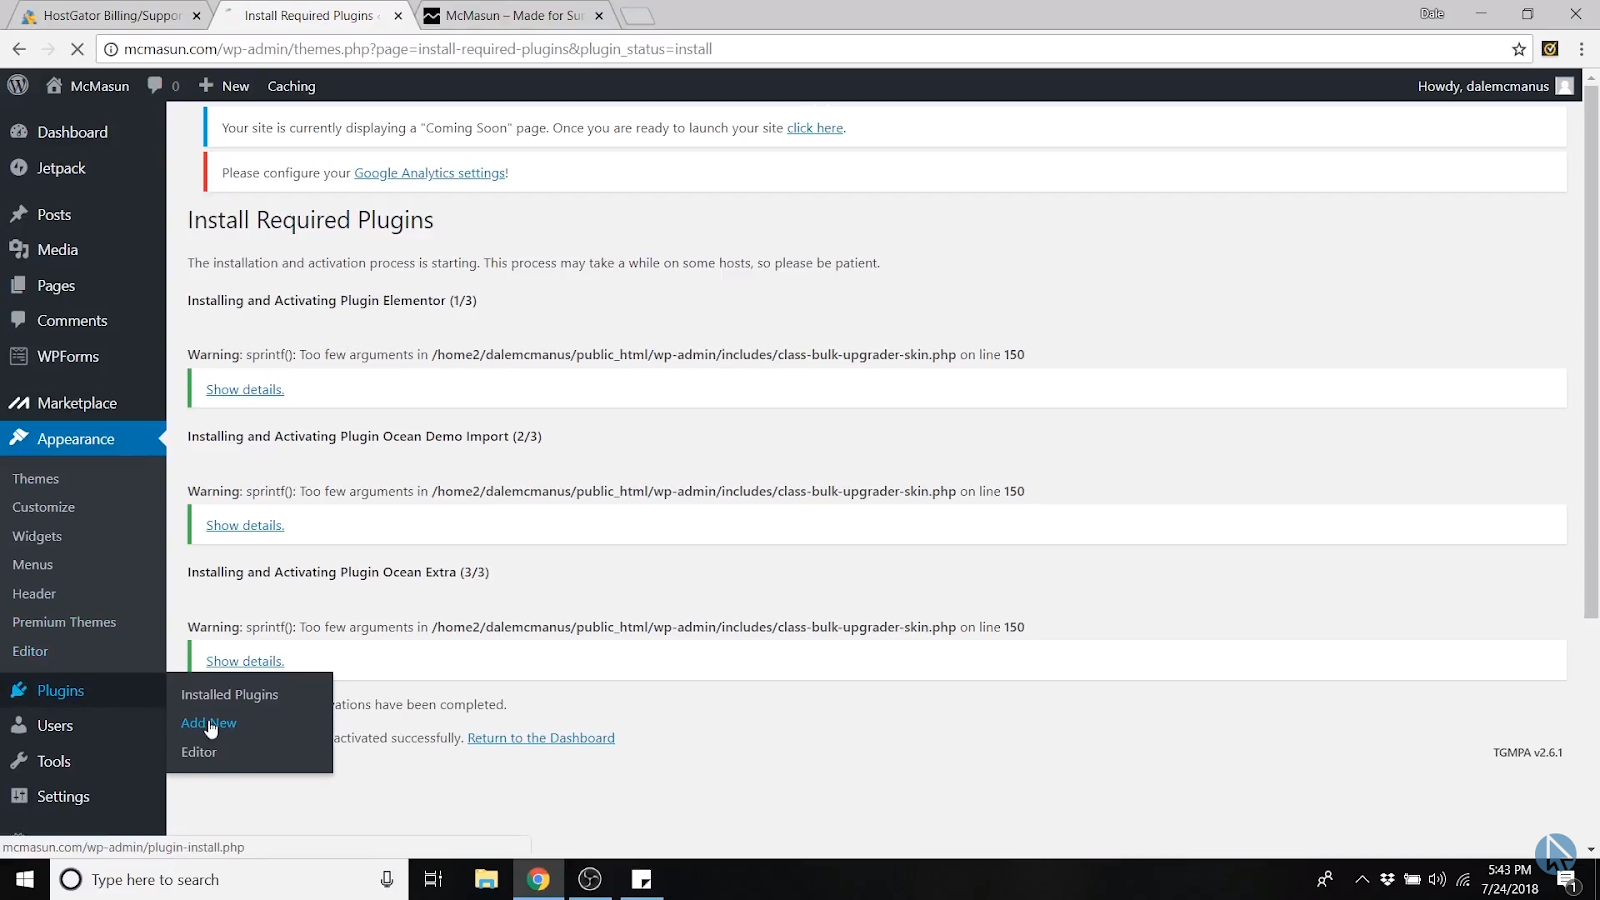Show details for Ocean Demo Import install
This screenshot has height=900, width=1600.
(245, 525)
